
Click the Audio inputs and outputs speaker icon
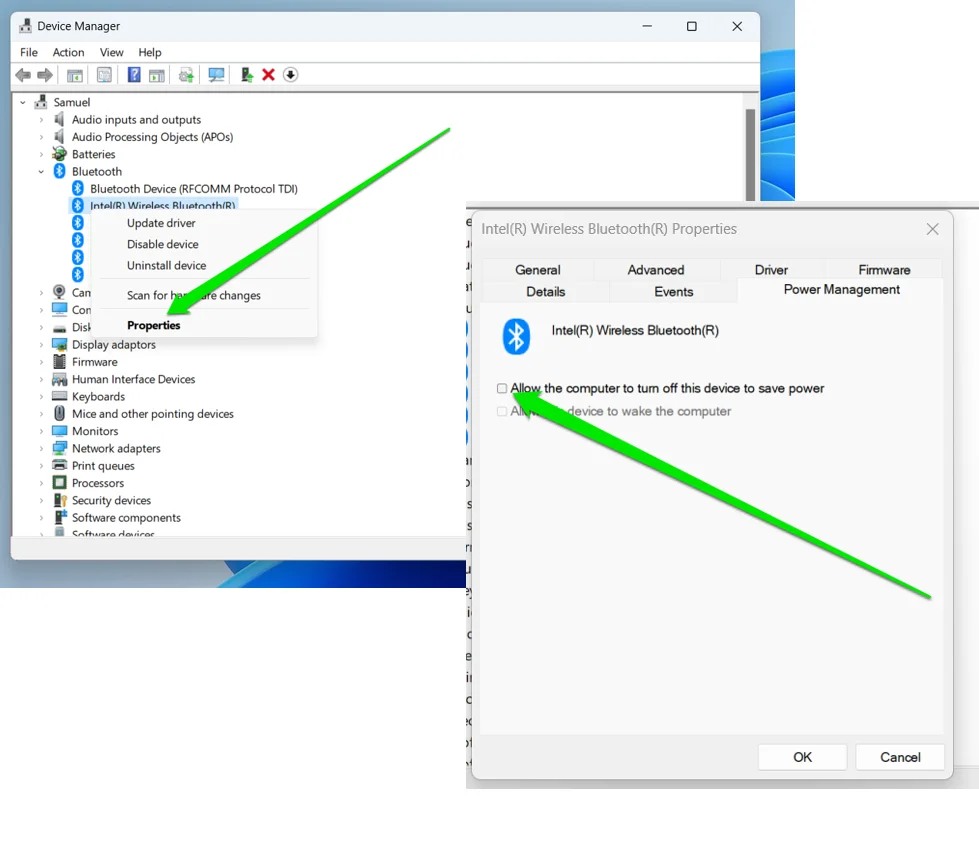click(x=59, y=119)
